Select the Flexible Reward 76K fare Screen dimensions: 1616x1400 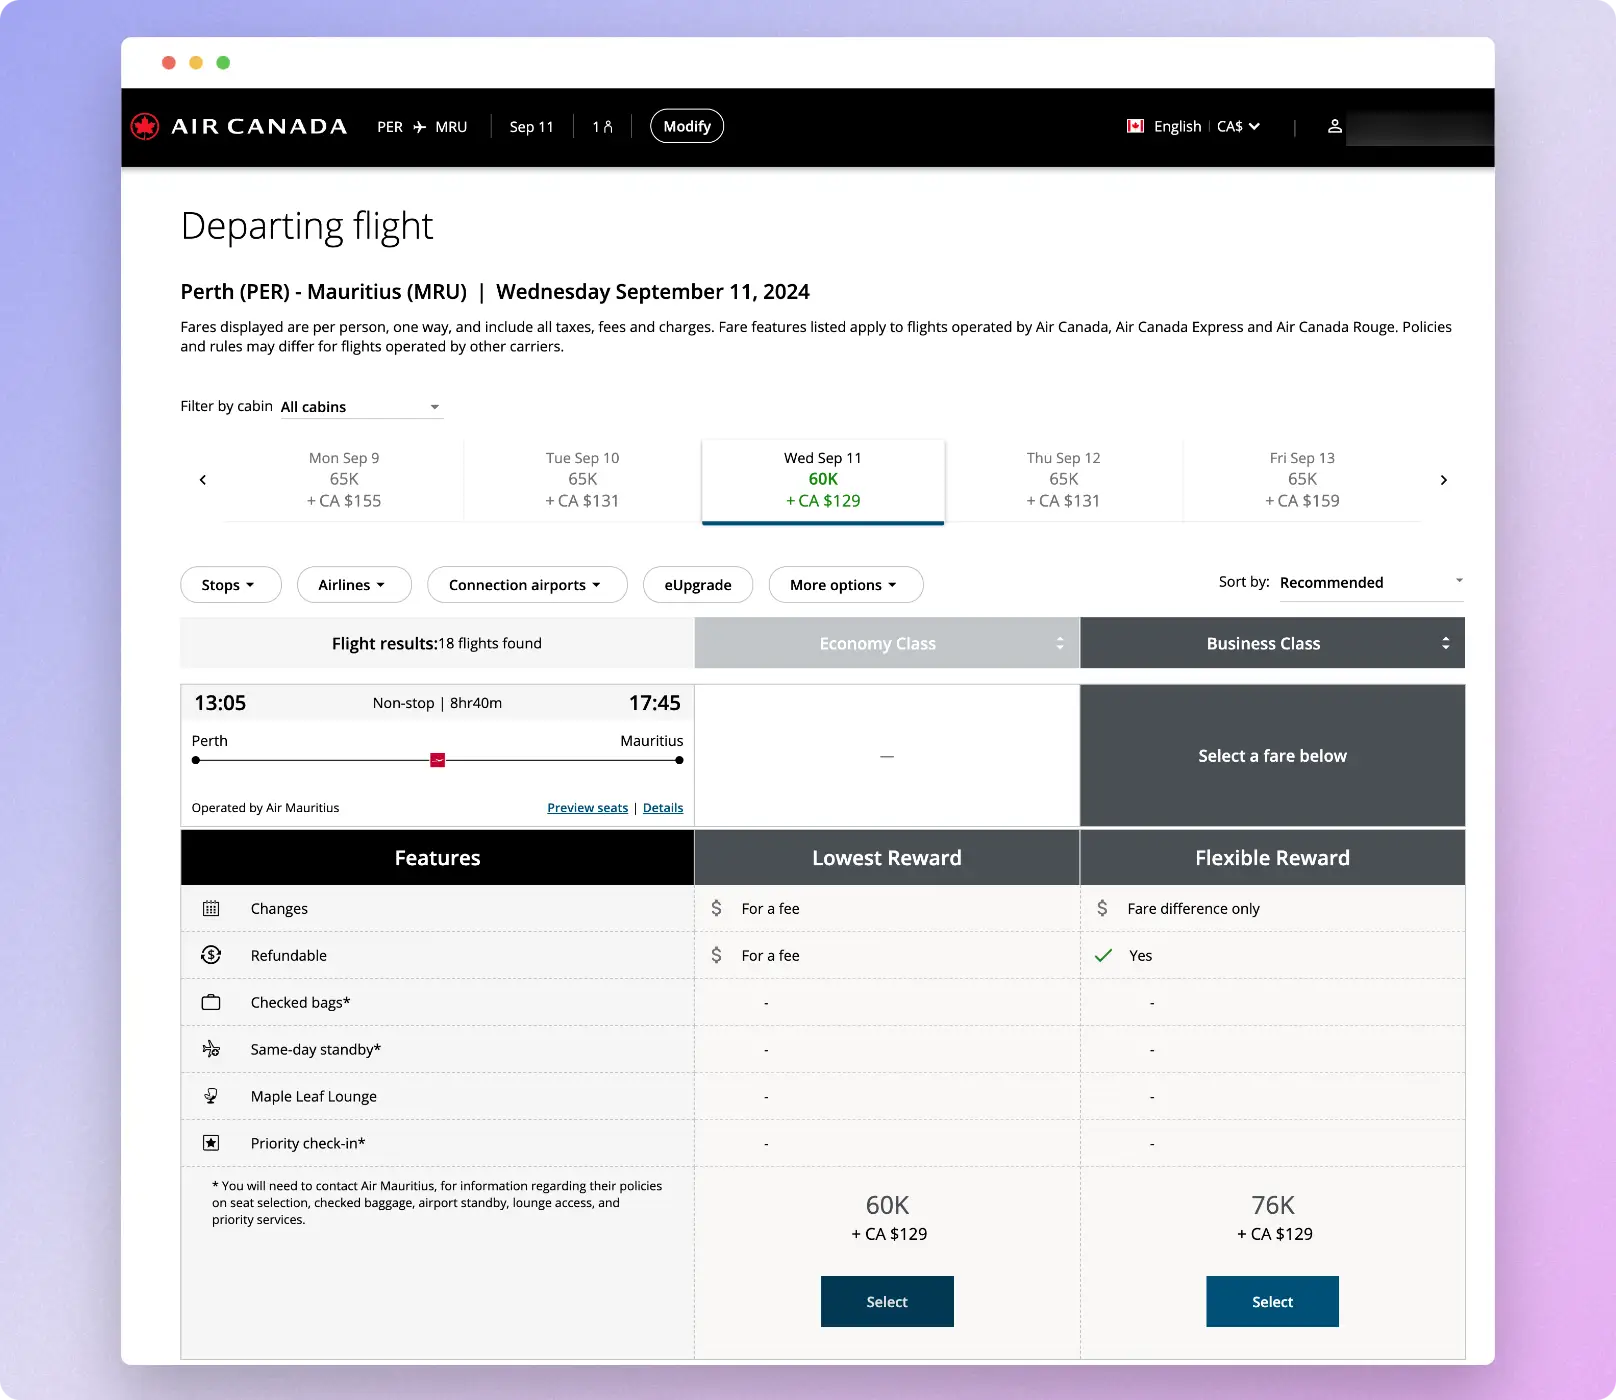[x=1272, y=1301]
